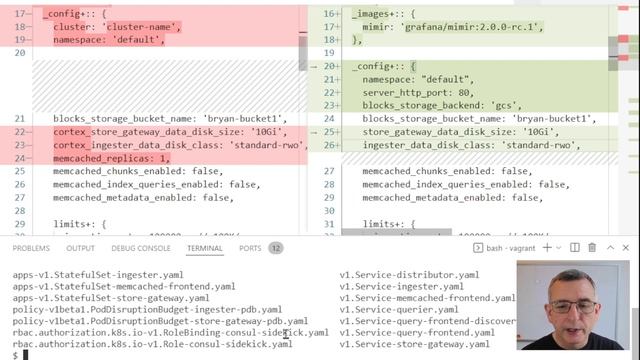This screenshot has width=640, height=360.
Task: Maximize the panel with chevron up
Action: (610, 248)
